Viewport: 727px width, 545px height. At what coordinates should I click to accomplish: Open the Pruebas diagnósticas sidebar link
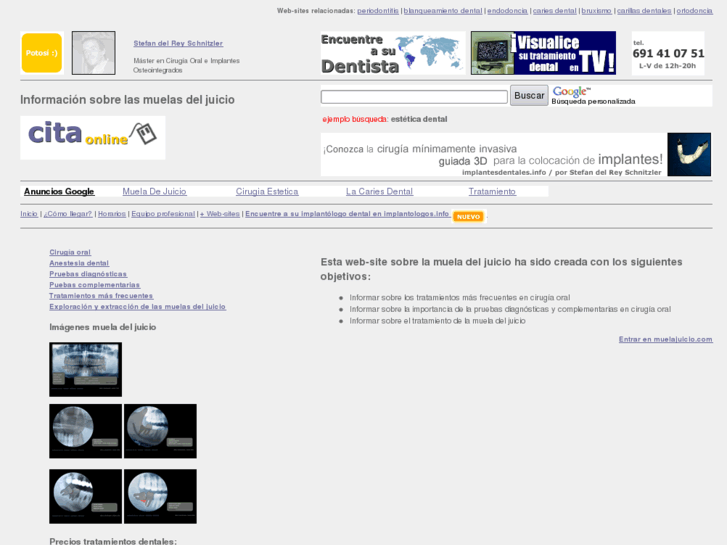88,274
